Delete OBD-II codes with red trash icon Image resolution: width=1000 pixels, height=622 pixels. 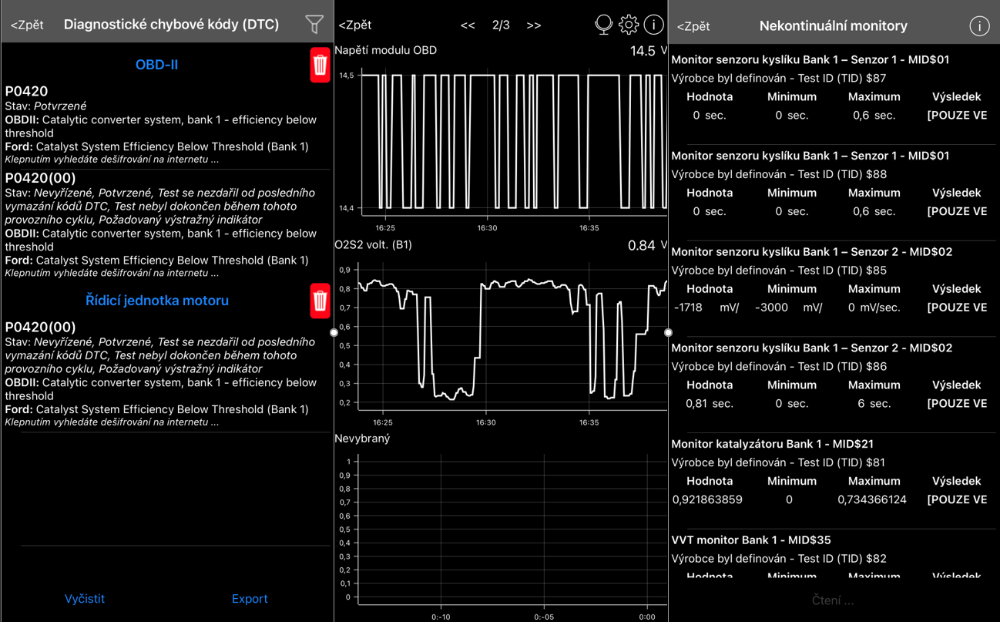(x=319, y=65)
